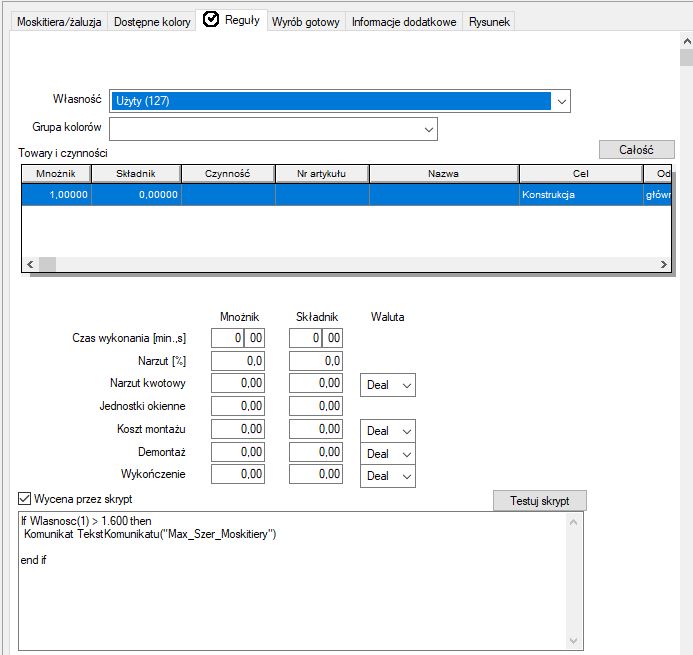
Task: Click the Testuj skrypt button
Action: [x=540, y=501]
